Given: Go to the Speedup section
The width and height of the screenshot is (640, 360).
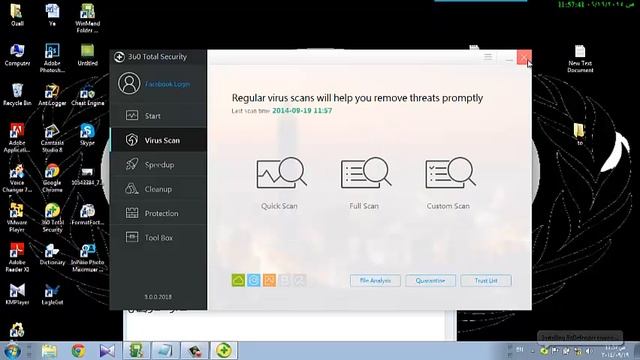Looking at the screenshot, I should 158,164.
